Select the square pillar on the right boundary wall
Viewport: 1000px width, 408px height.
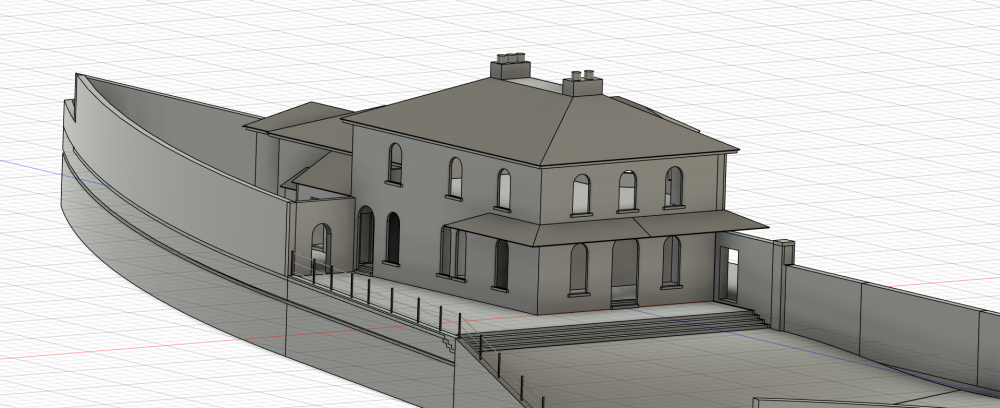tap(783, 284)
